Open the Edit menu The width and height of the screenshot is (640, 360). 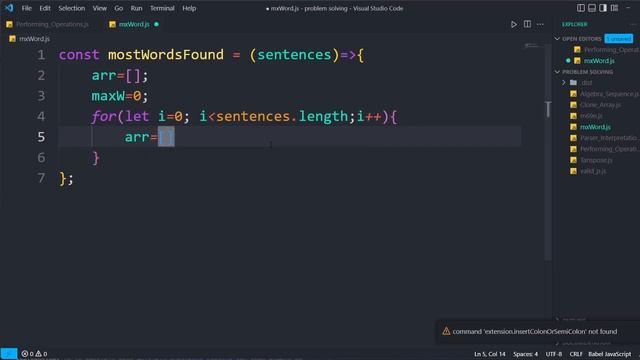point(45,8)
